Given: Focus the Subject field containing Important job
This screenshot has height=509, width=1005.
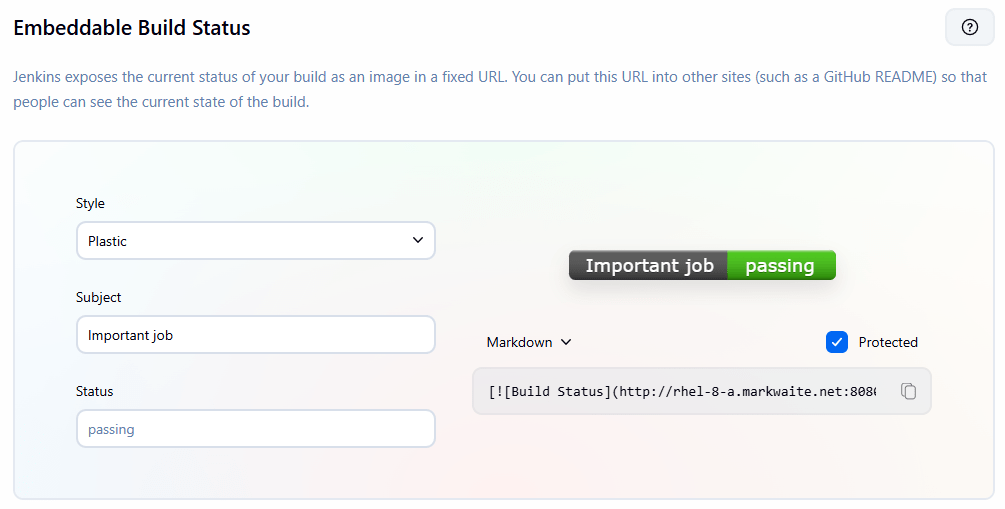Looking at the screenshot, I should point(256,335).
